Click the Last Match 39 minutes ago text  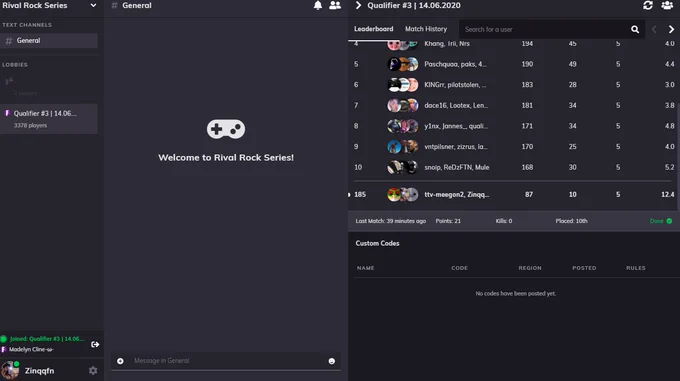pyautogui.click(x=391, y=221)
